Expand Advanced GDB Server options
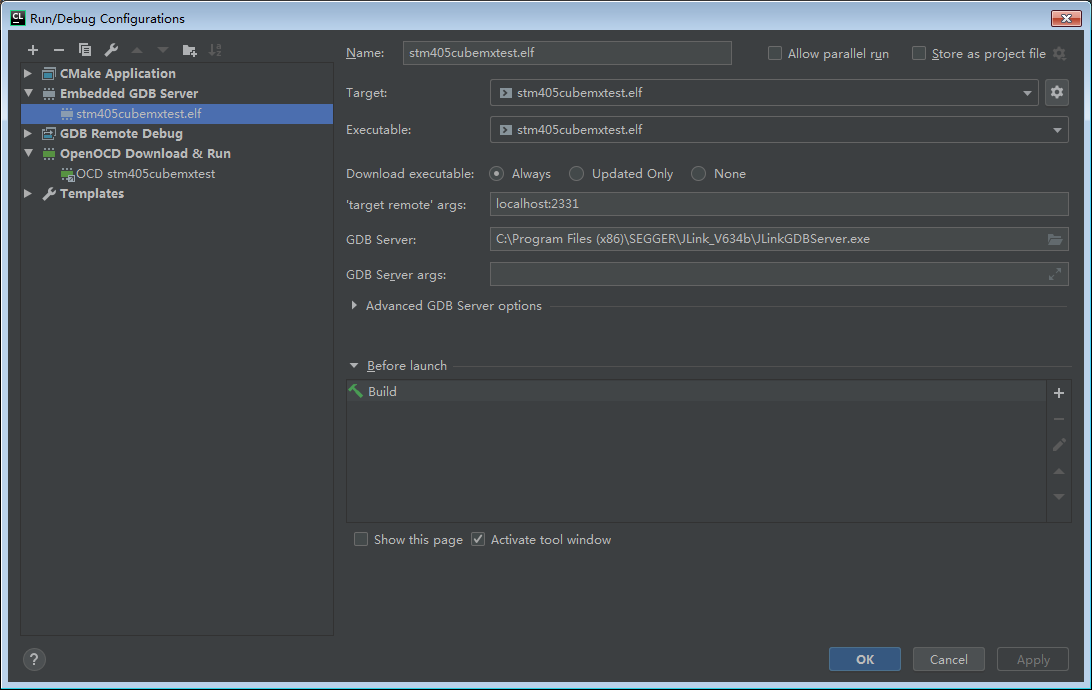This screenshot has width=1092, height=690. point(353,306)
